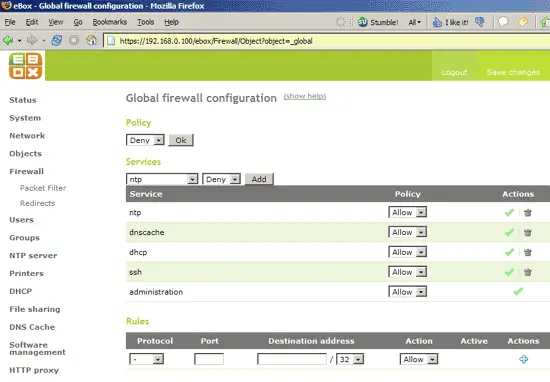Open the back history dropdown arrow
Image resolution: width=550 pixels, height=382 pixels.
pos(19,41)
